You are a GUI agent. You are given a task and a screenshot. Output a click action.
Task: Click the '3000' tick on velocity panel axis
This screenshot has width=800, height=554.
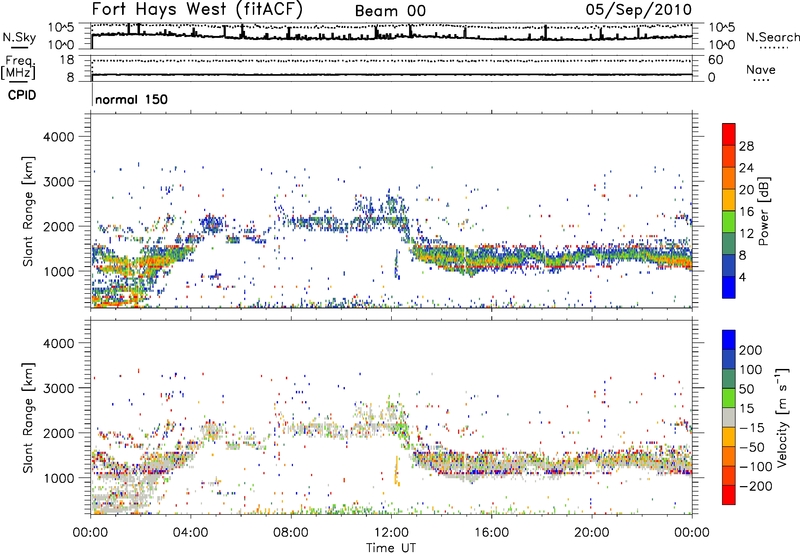(x=58, y=388)
